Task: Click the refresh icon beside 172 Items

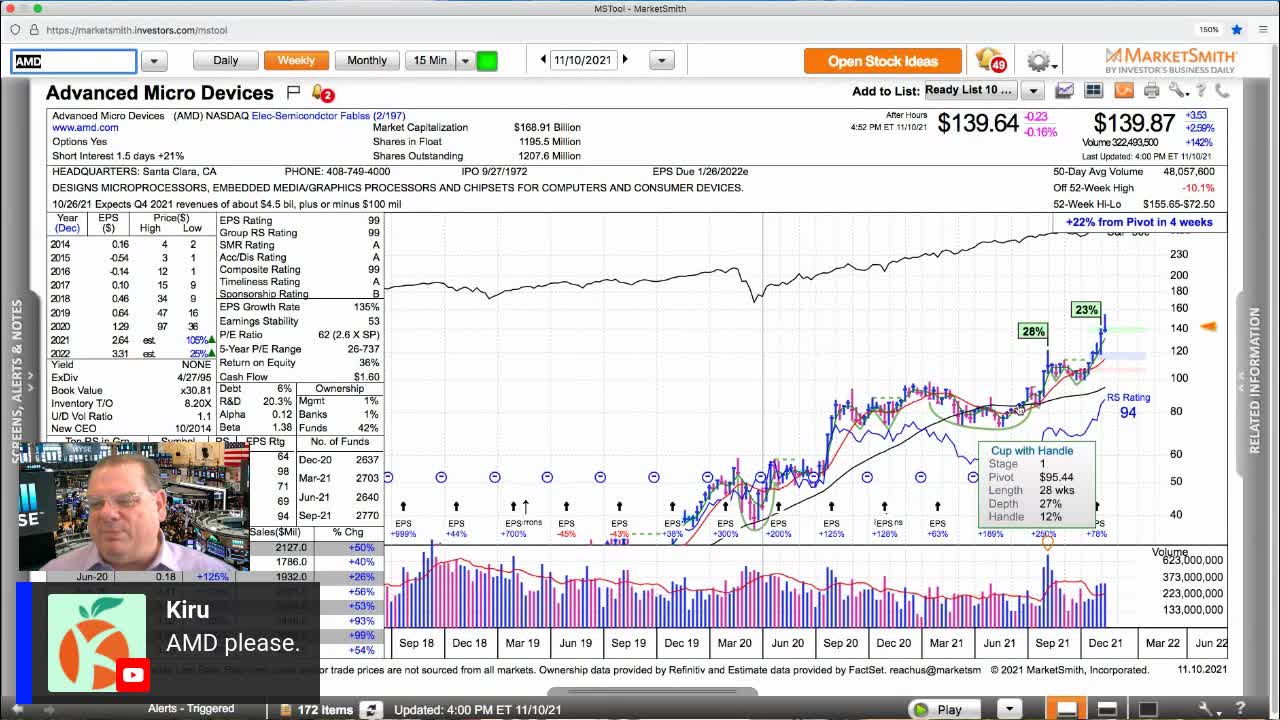Action: [x=371, y=710]
